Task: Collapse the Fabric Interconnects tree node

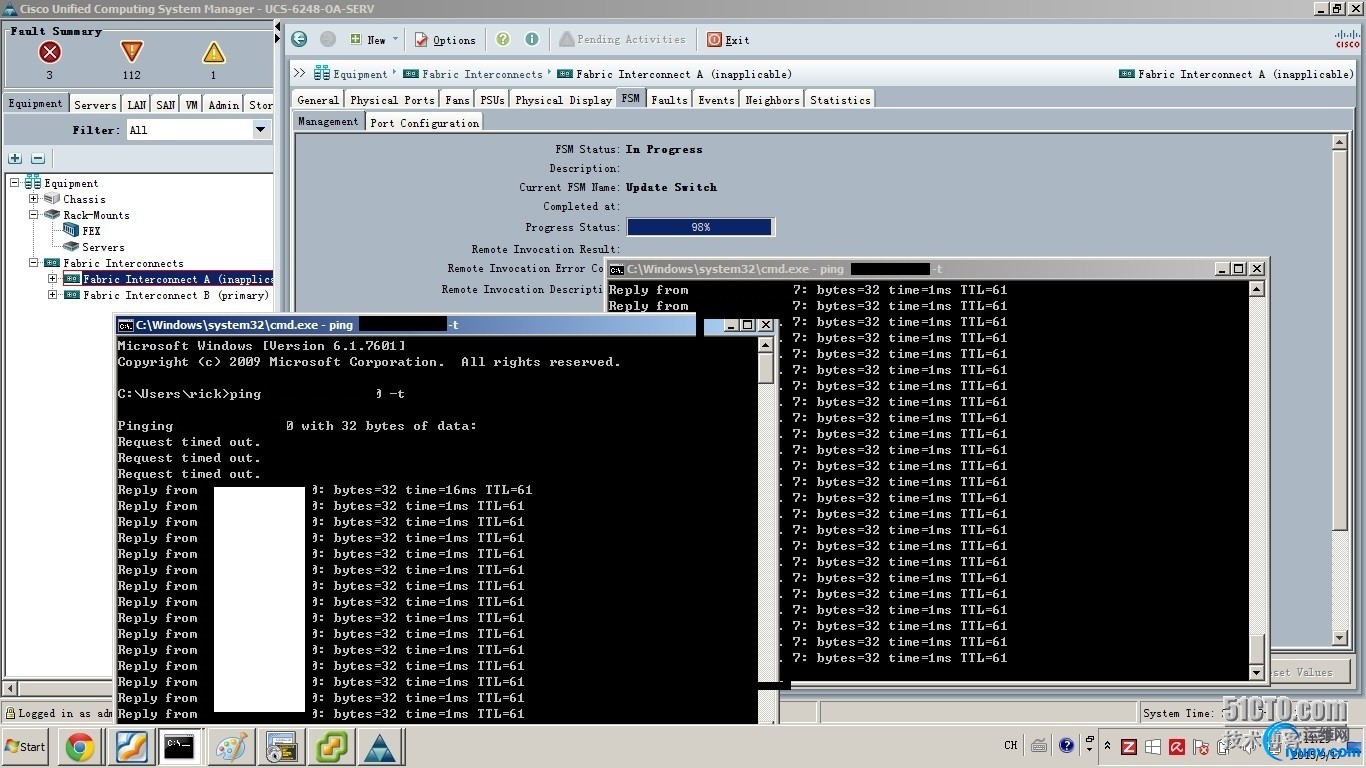Action: click(34, 263)
